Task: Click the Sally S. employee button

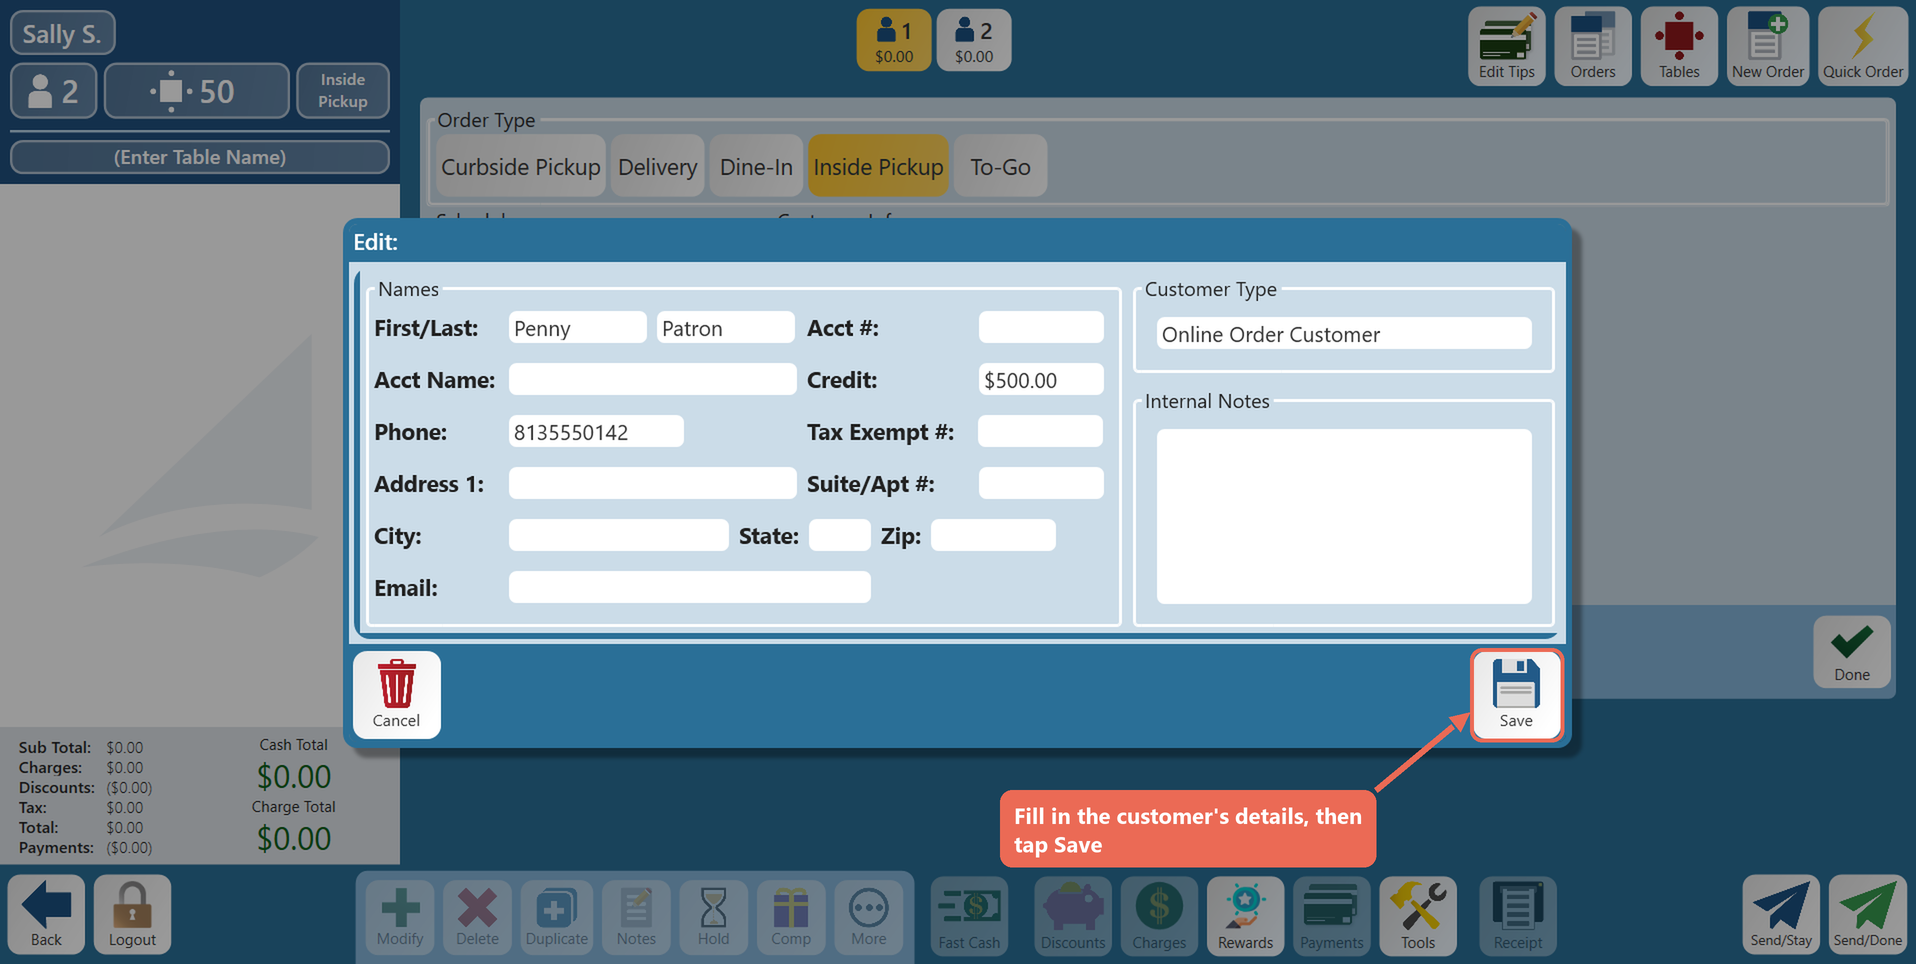Action: pyautogui.click(x=62, y=33)
